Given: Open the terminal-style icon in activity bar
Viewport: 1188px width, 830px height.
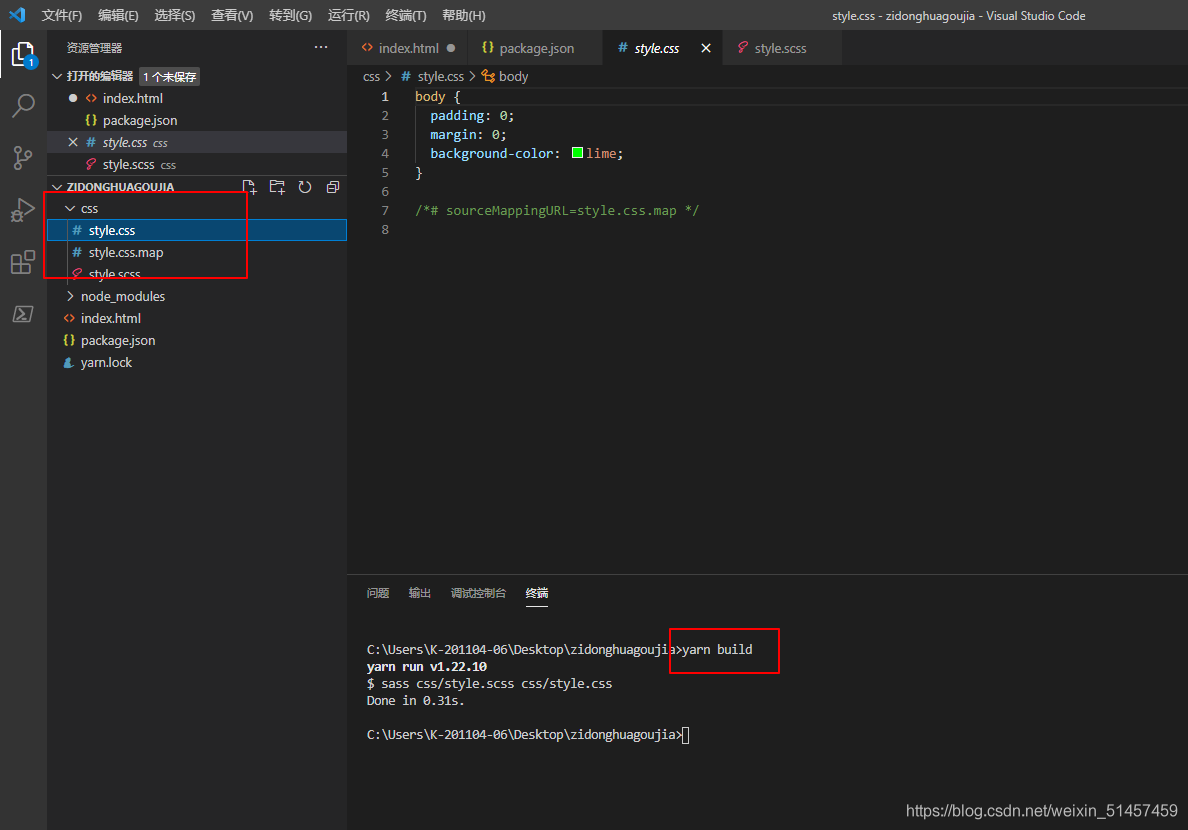Looking at the screenshot, I should click(23, 314).
